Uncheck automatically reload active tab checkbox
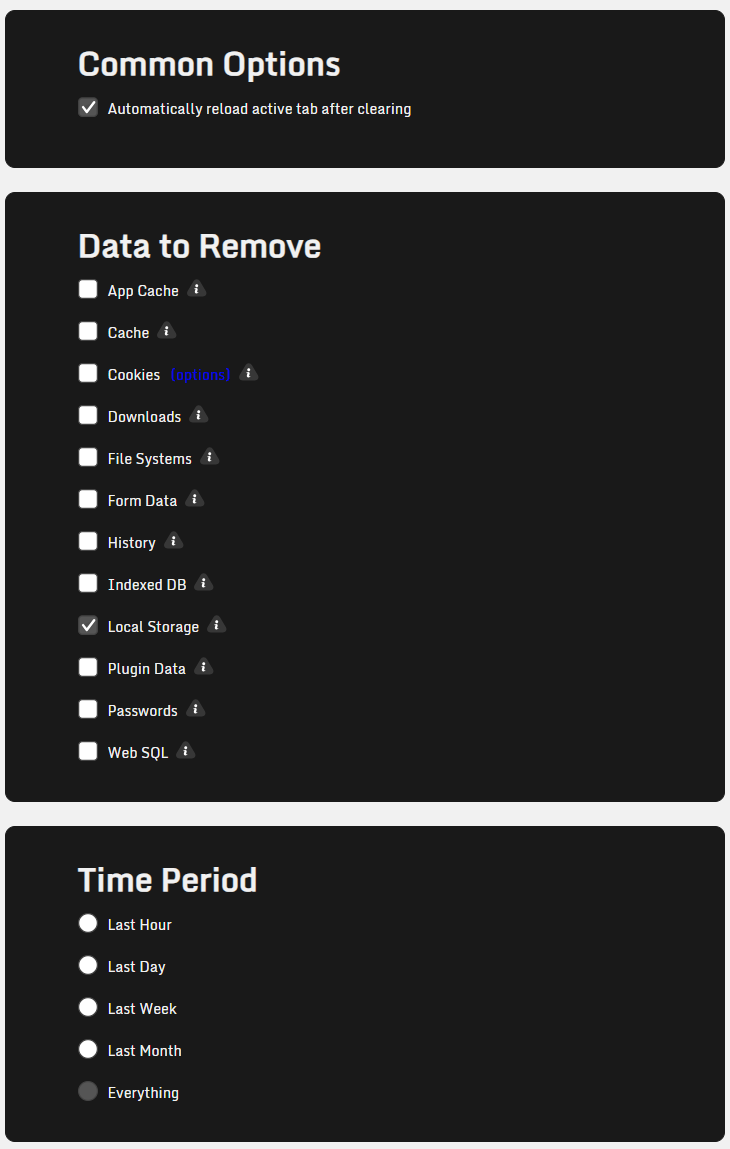The width and height of the screenshot is (730, 1149). 88,107
